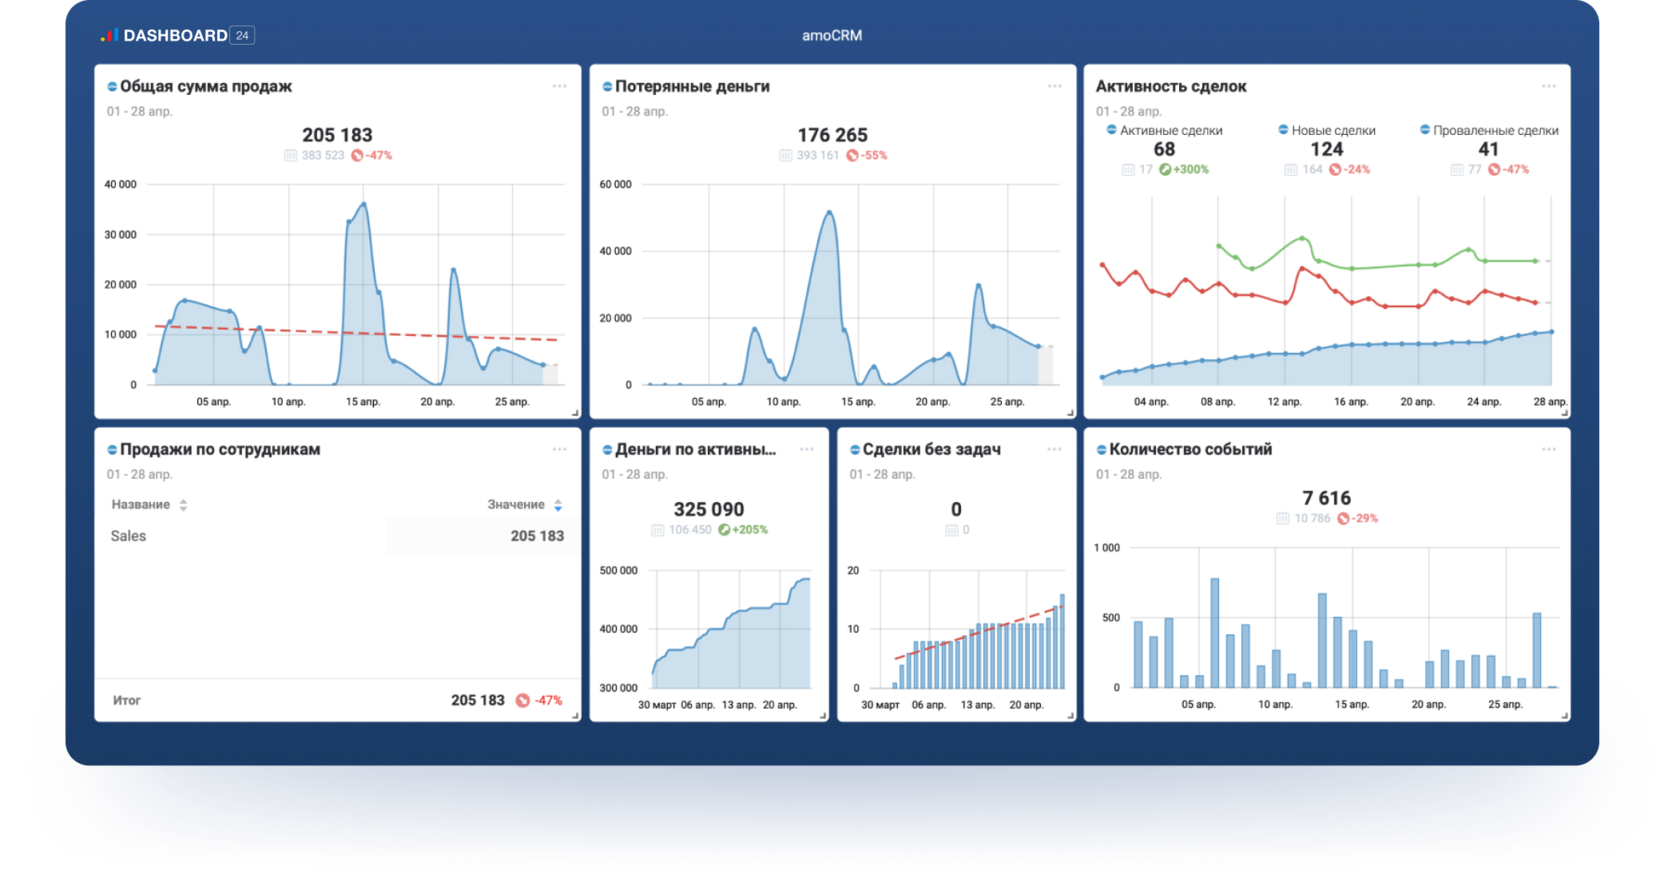
Task: Click the red trend icon in Итог row
Action: [x=522, y=700]
